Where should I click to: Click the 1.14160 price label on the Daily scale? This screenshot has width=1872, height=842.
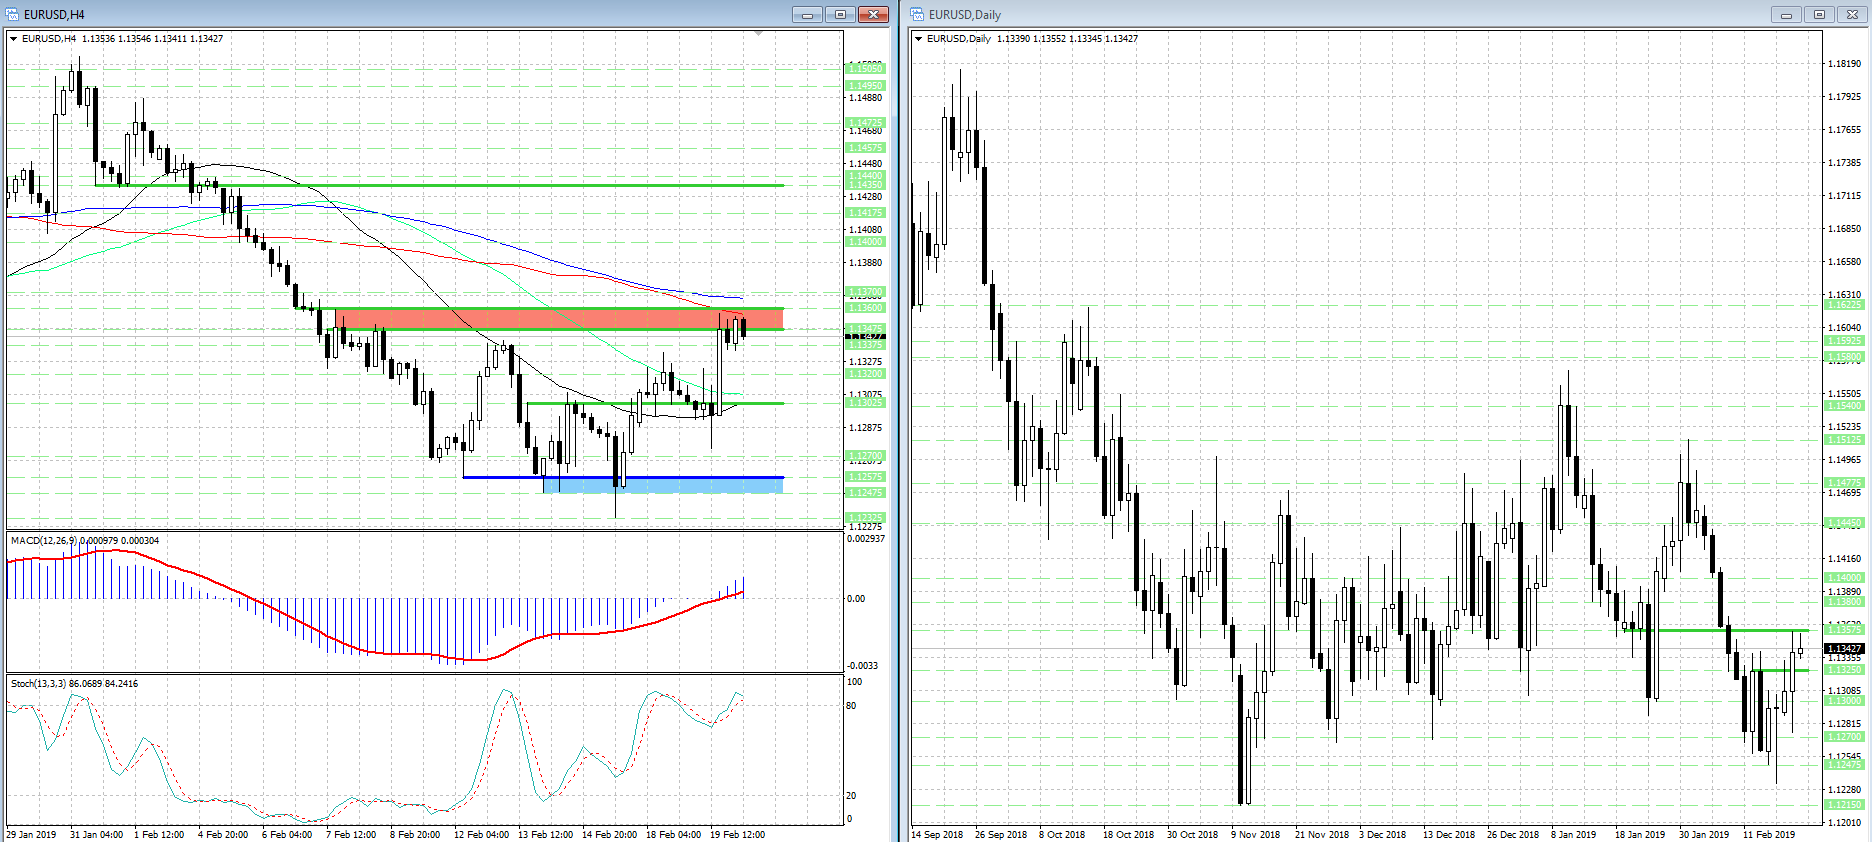(1845, 559)
